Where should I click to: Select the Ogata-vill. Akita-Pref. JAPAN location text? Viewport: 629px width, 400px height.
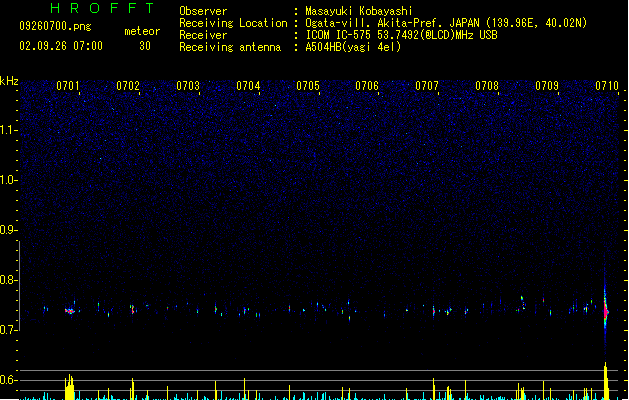[446, 23]
